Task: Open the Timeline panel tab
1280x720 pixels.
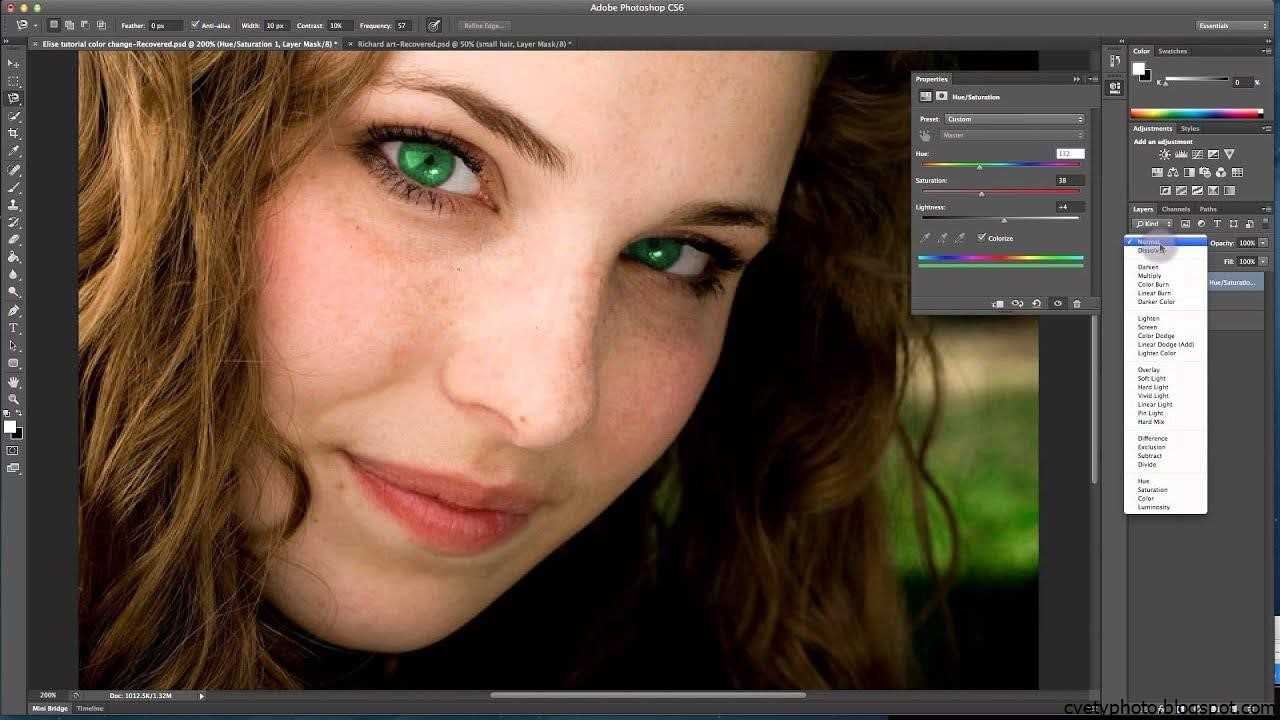Action: click(x=90, y=708)
